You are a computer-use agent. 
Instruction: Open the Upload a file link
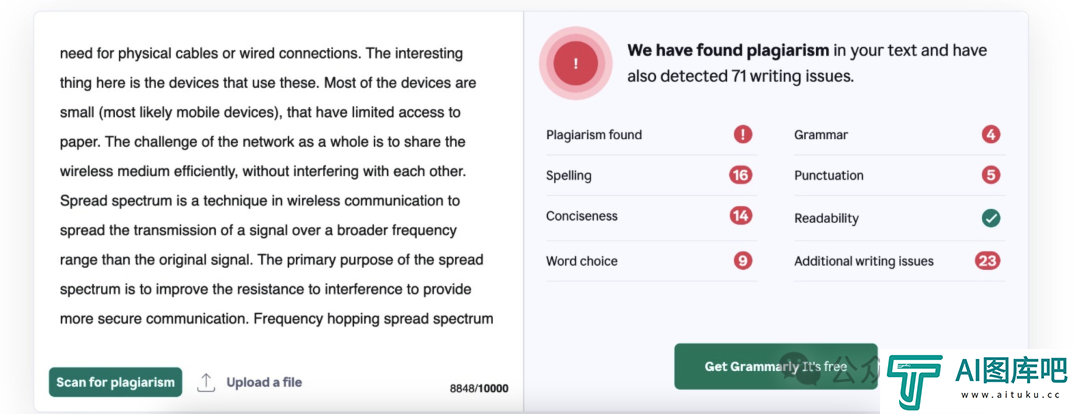point(264,382)
